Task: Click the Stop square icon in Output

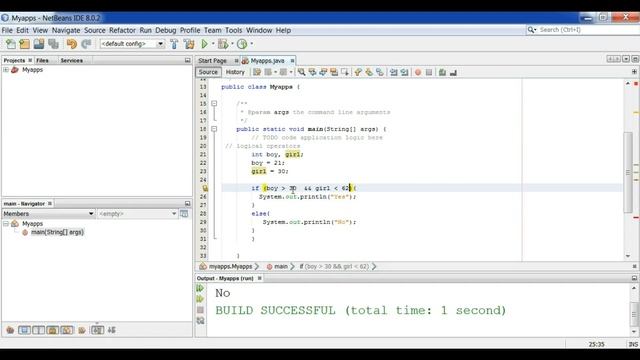Action: tap(200, 310)
